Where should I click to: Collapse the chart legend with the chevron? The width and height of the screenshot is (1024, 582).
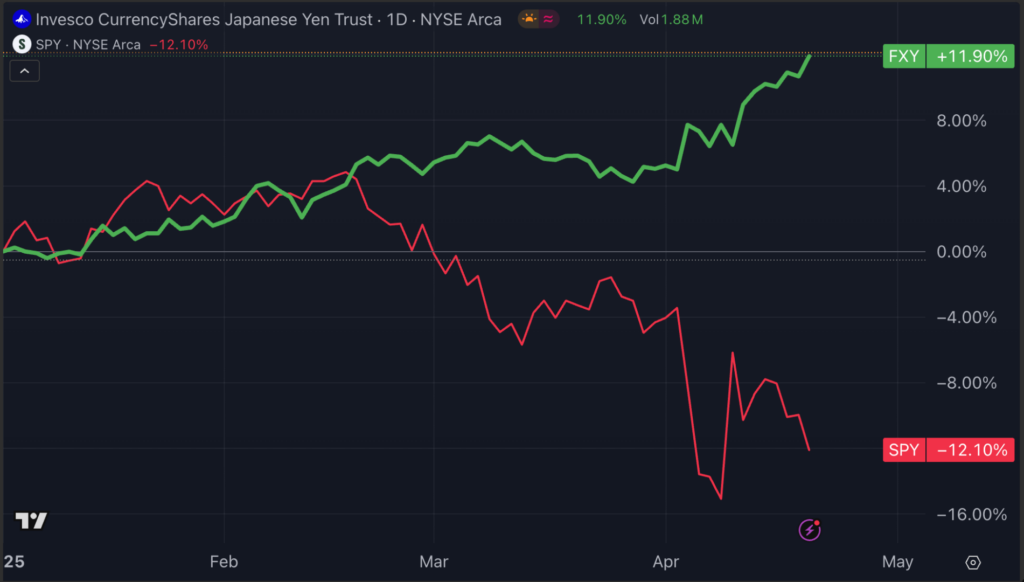24,70
